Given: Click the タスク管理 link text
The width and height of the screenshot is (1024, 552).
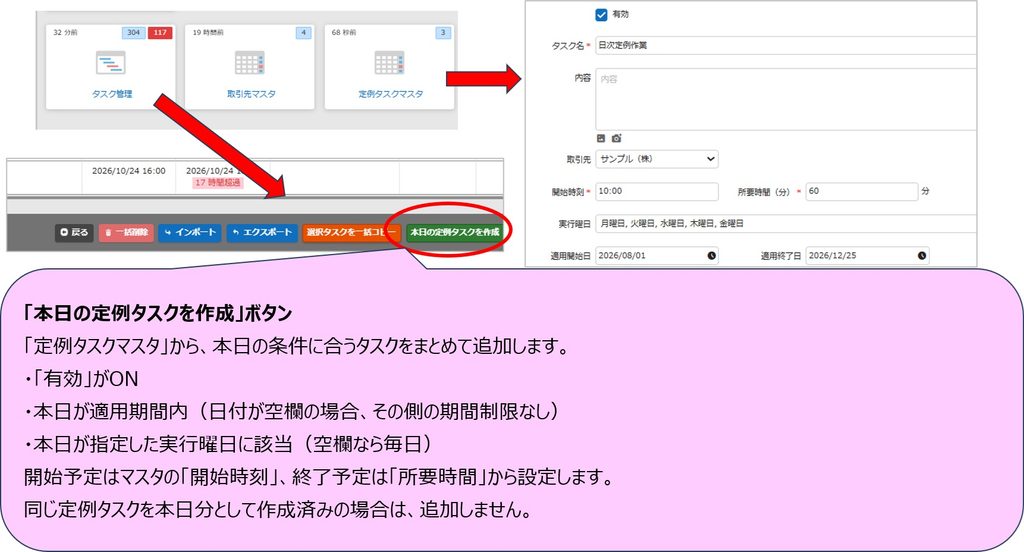Looking at the screenshot, I should click(x=112, y=94).
